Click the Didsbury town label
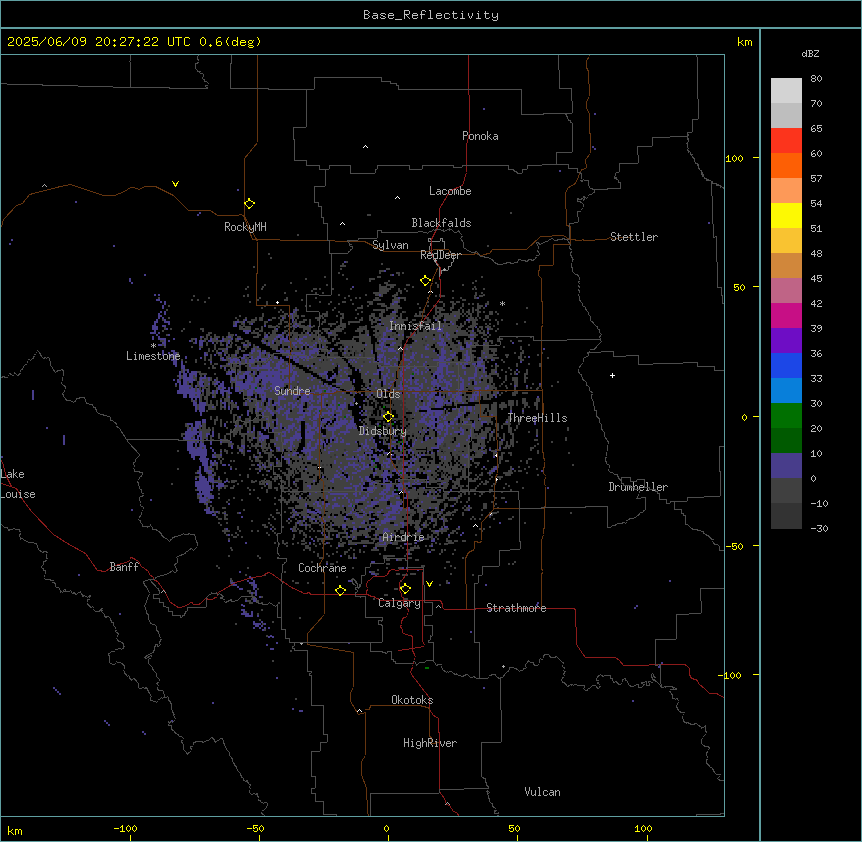The height and width of the screenshot is (842, 862). tap(383, 431)
